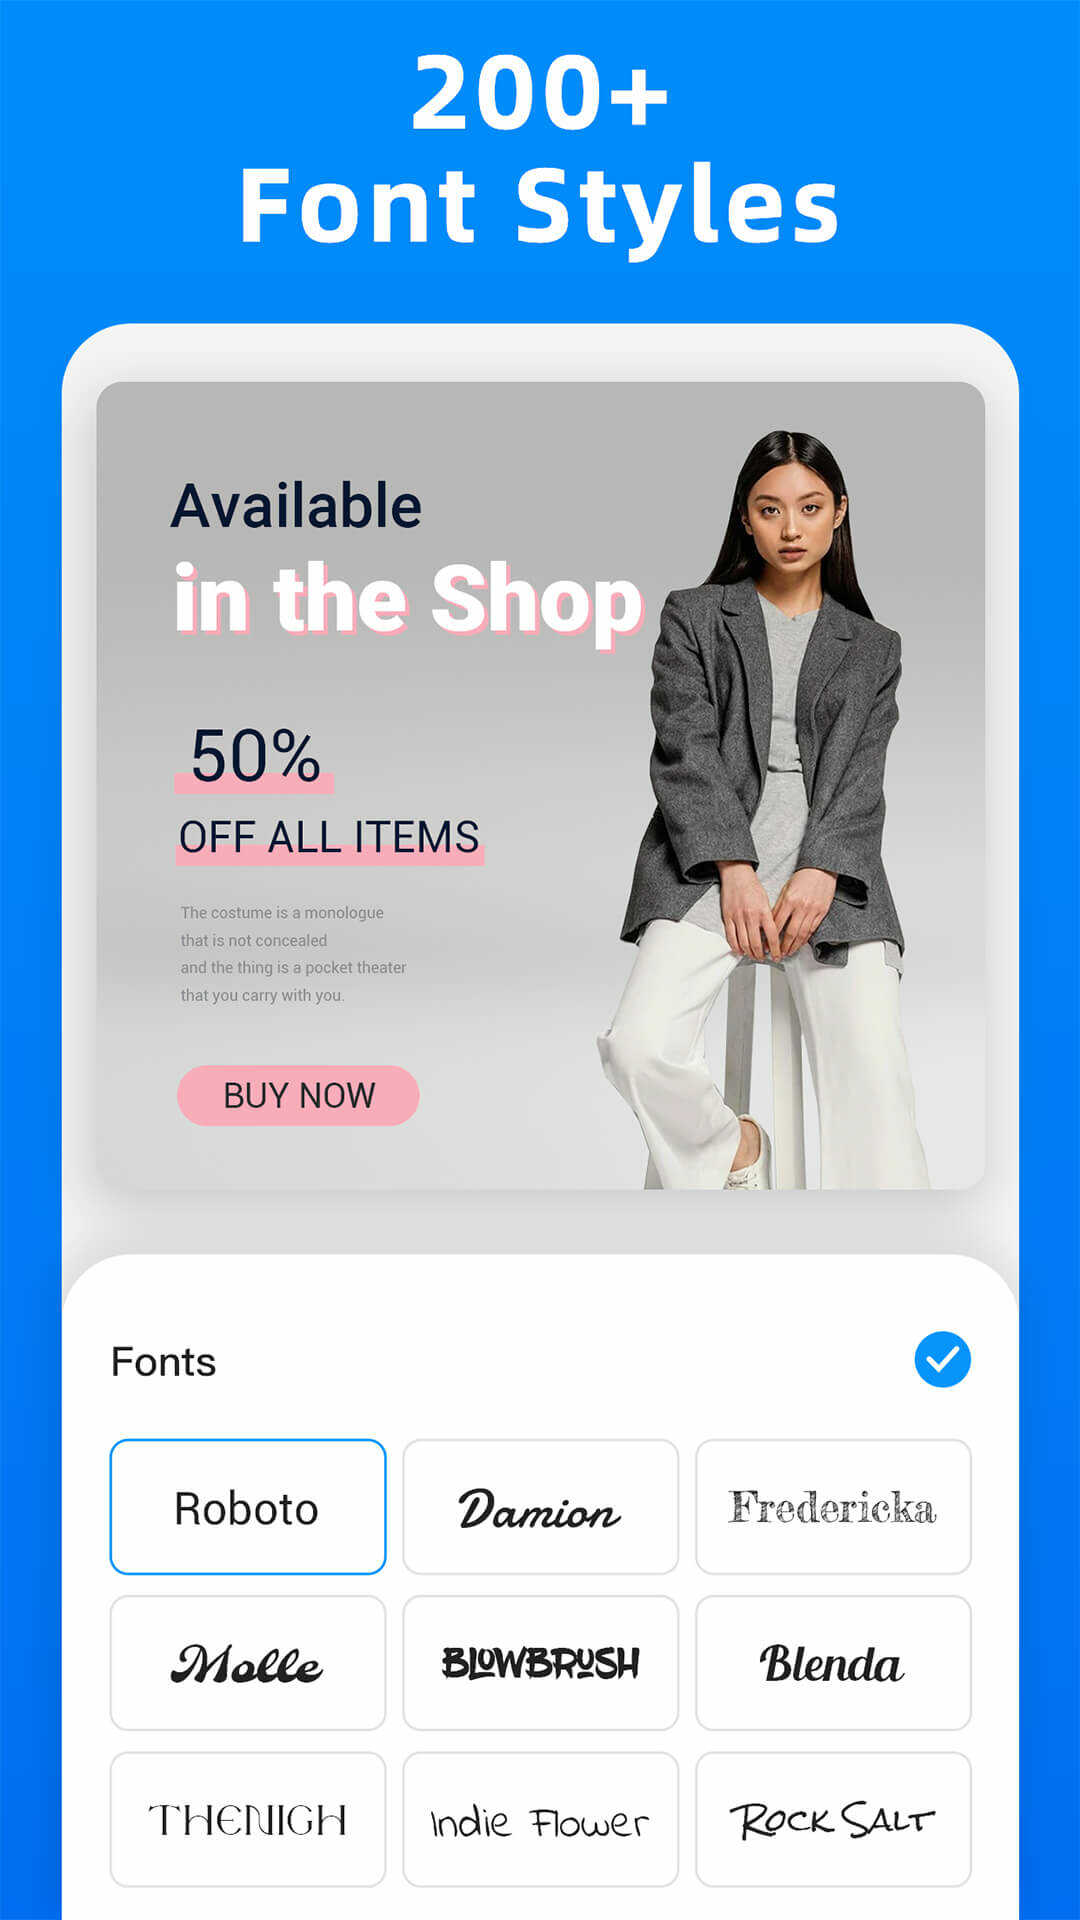Pick the Fredericka font option
Image resolution: width=1080 pixels, height=1920 pixels.
(x=833, y=1507)
